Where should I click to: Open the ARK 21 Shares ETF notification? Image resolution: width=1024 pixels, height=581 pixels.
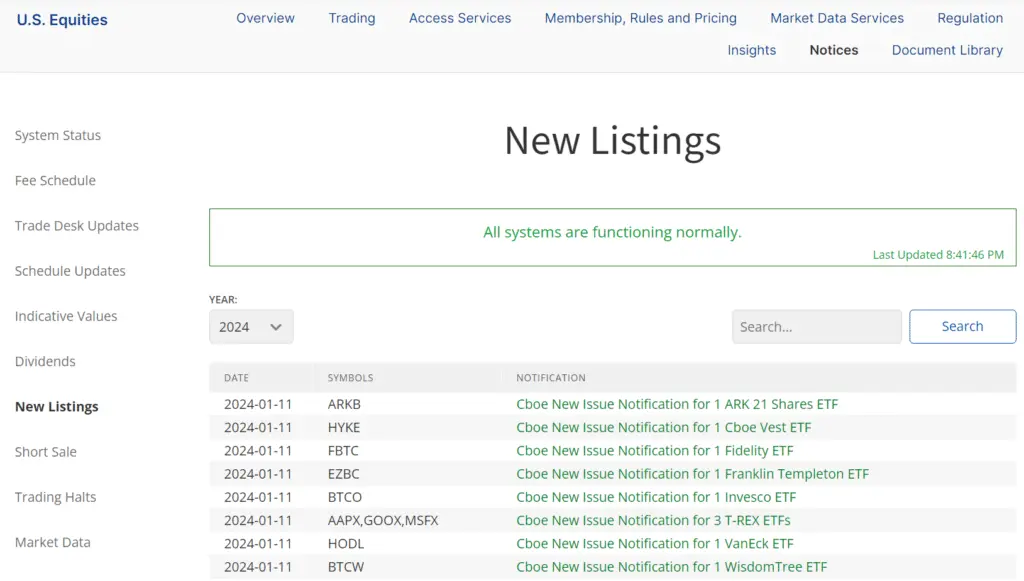[x=677, y=404]
